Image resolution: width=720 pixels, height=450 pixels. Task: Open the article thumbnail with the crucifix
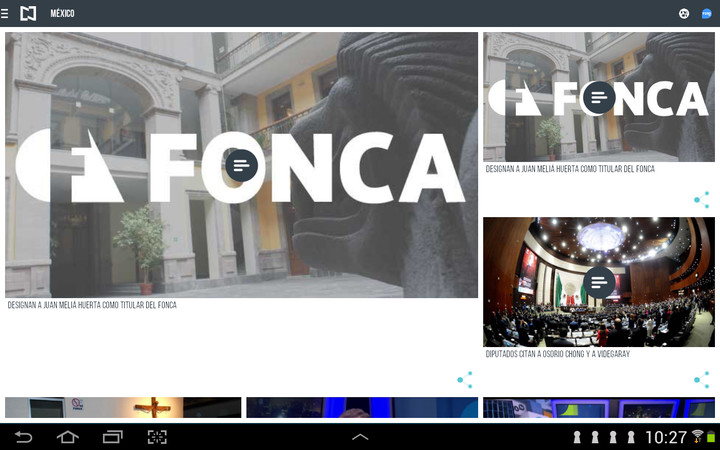coord(123,408)
